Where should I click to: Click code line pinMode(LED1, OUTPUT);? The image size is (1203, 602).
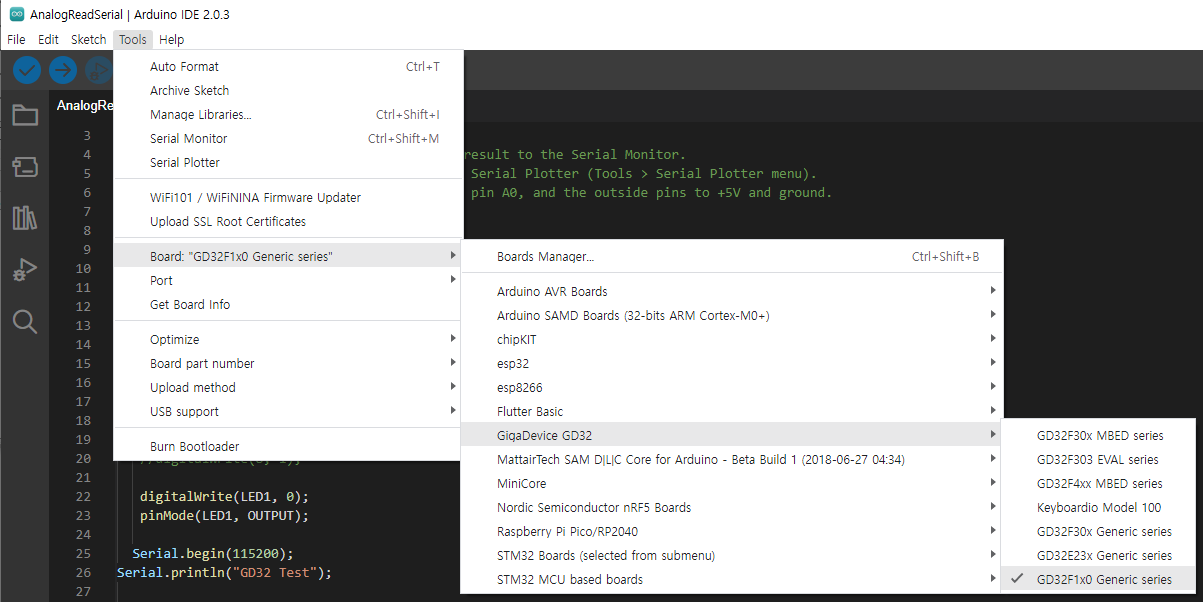coord(224,516)
